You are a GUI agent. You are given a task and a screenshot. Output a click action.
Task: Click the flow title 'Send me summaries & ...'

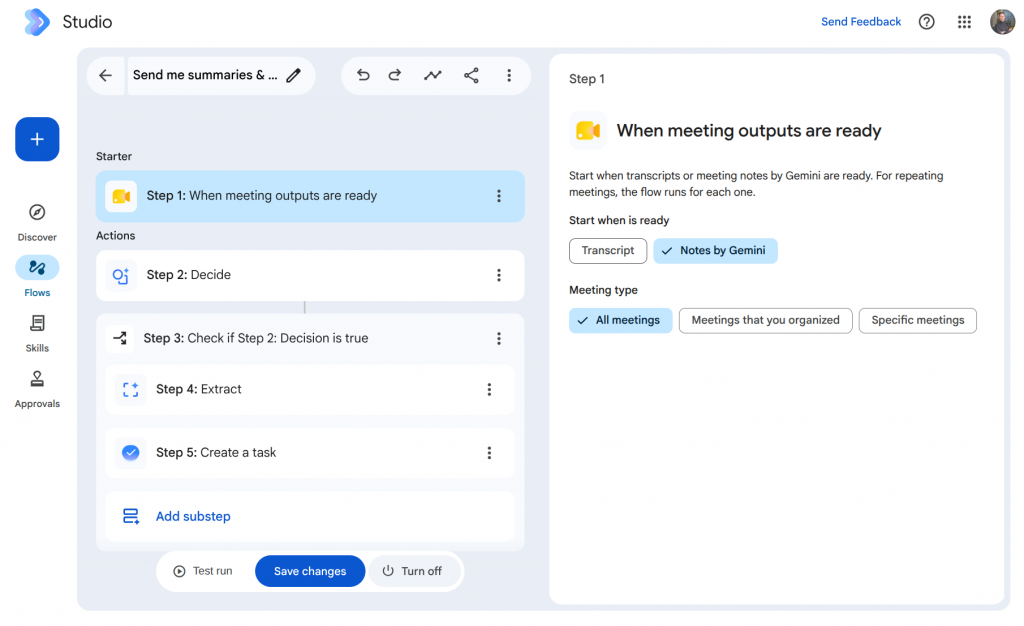tap(205, 76)
